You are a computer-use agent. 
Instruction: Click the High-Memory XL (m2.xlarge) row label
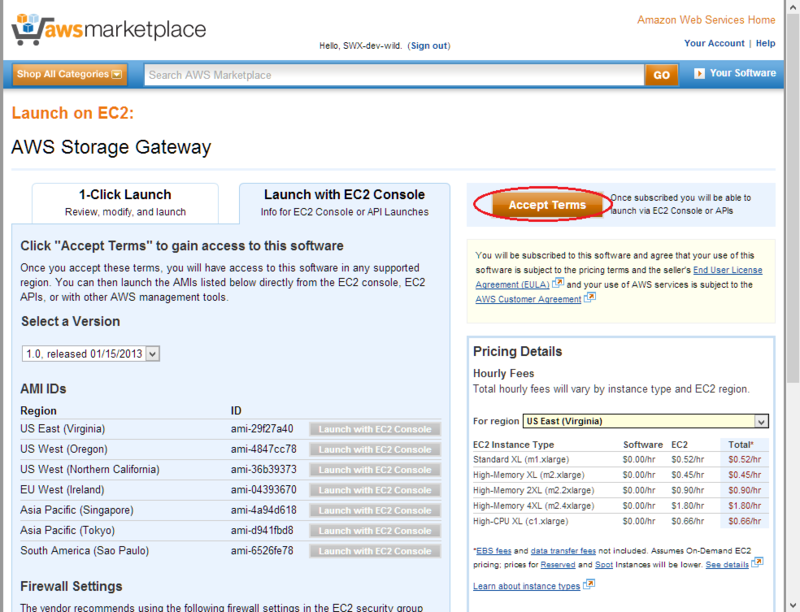(x=529, y=475)
